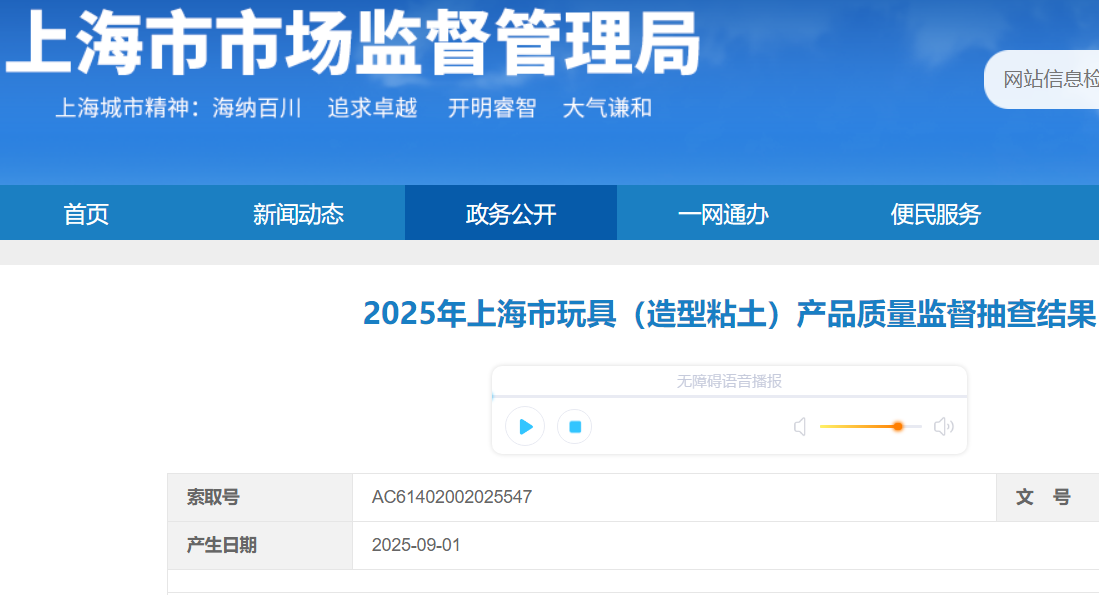Viewport: 1099px width, 595px height.
Task: Click the 文号 header cell
Action: pyautogui.click(x=1043, y=497)
